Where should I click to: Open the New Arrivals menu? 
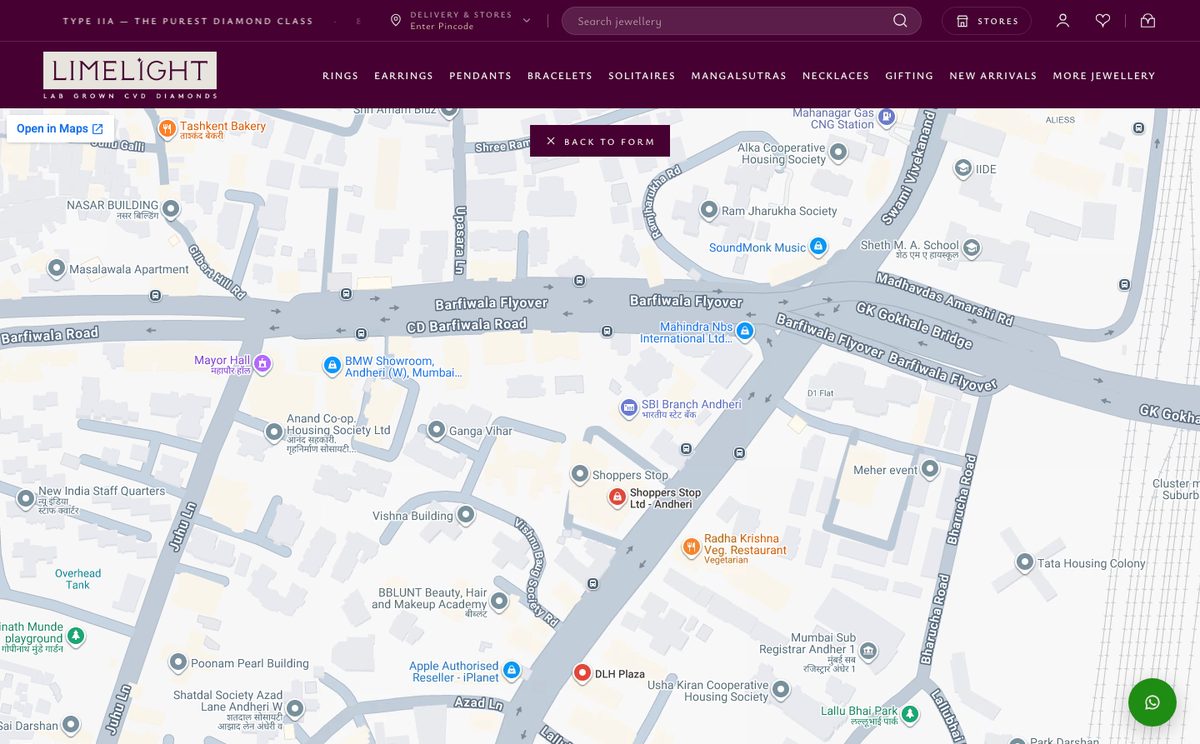click(x=993, y=76)
